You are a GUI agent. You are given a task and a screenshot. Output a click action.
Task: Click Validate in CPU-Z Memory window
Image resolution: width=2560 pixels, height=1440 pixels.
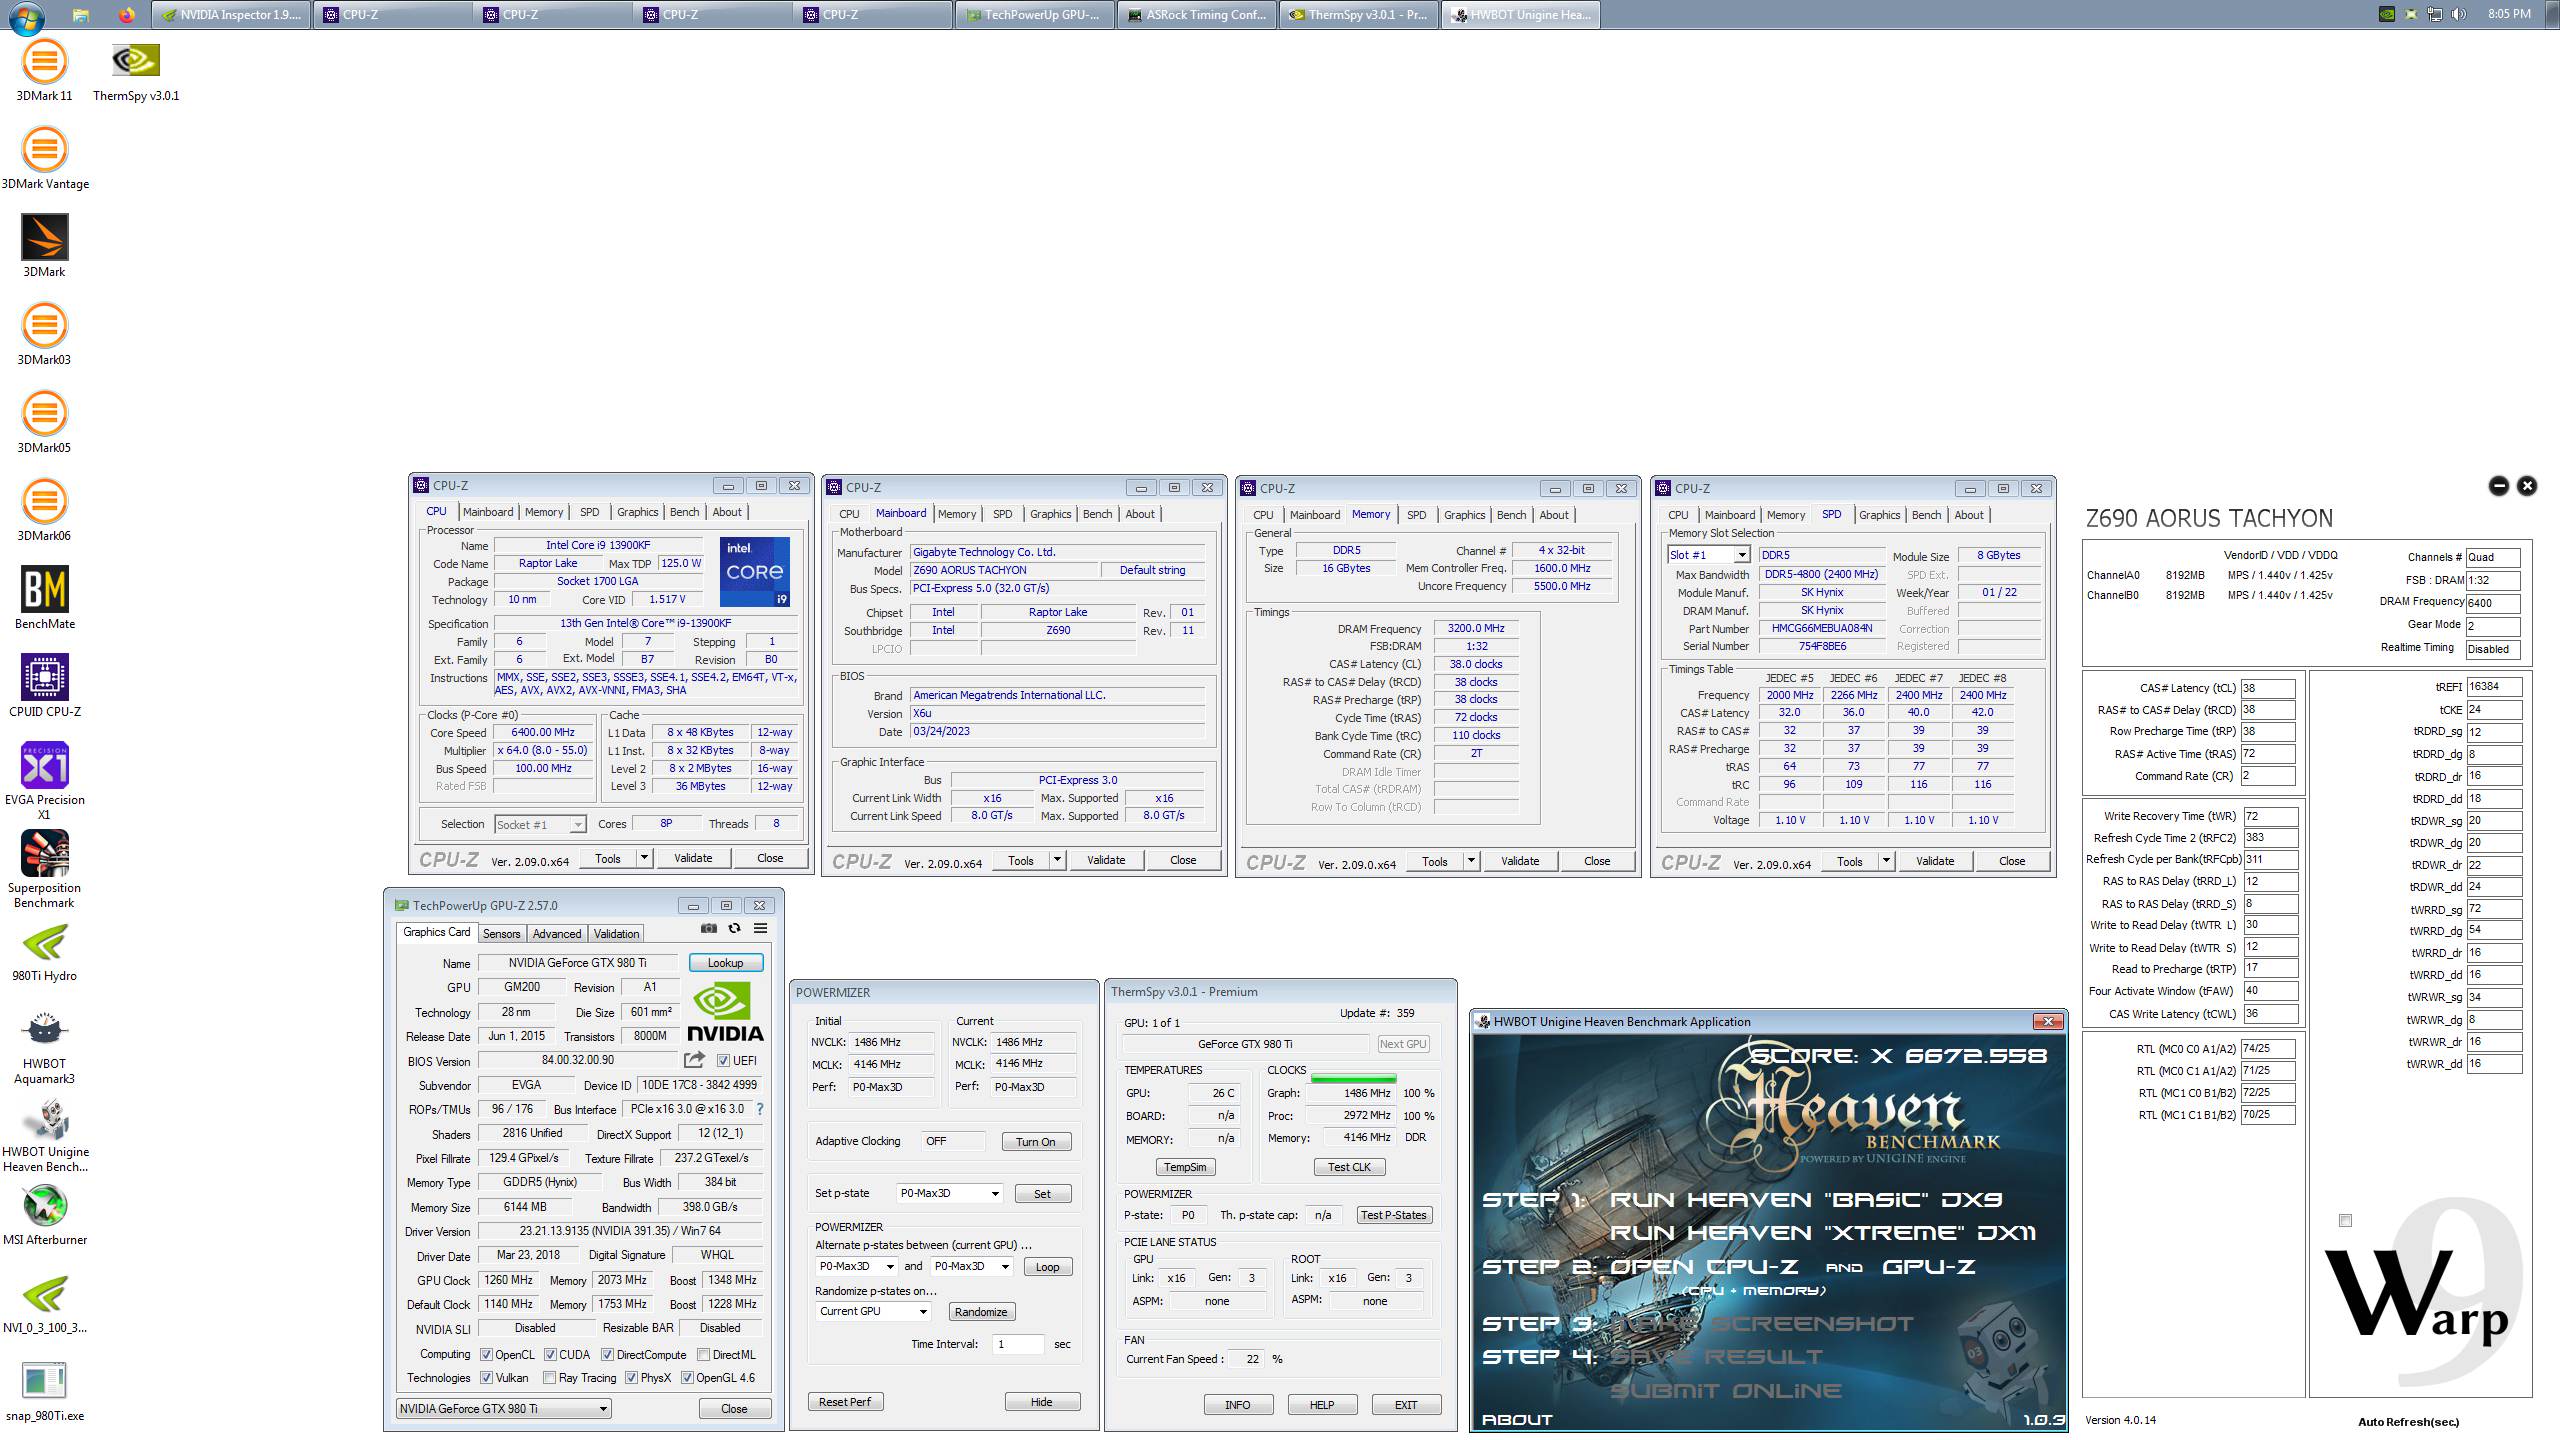[1520, 861]
